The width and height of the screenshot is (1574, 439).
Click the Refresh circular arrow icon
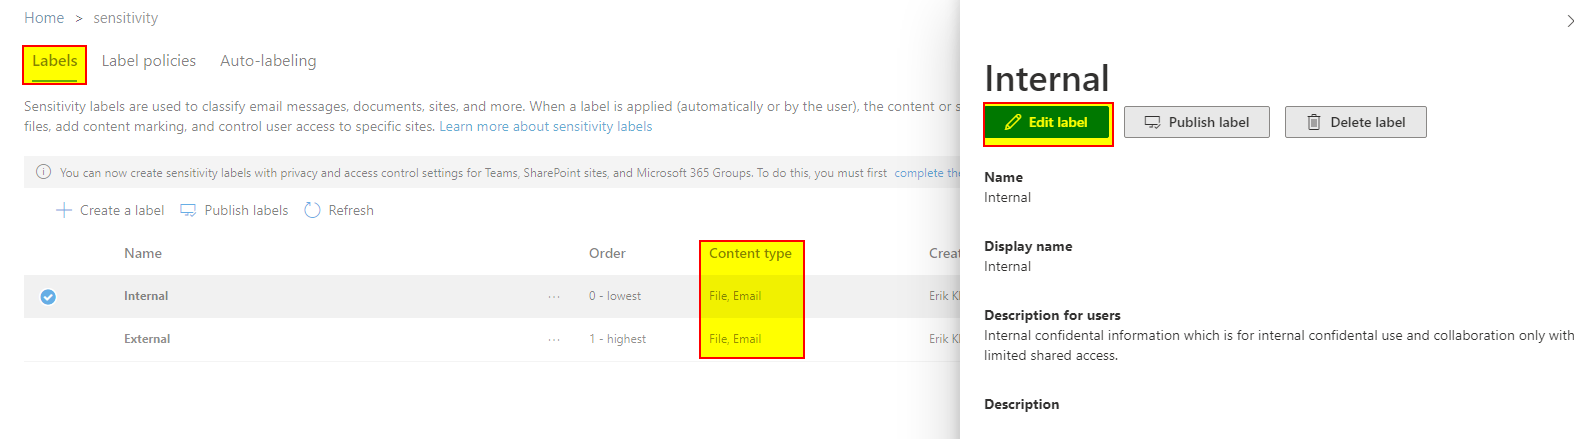coord(312,210)
